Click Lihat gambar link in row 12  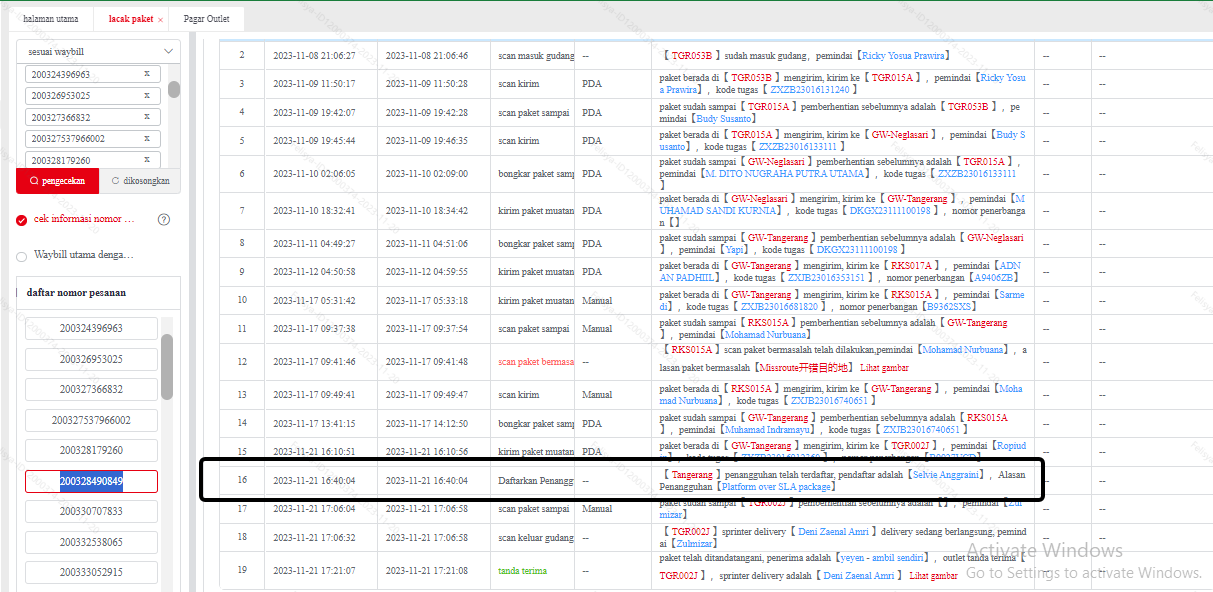(x=884, y=368)
